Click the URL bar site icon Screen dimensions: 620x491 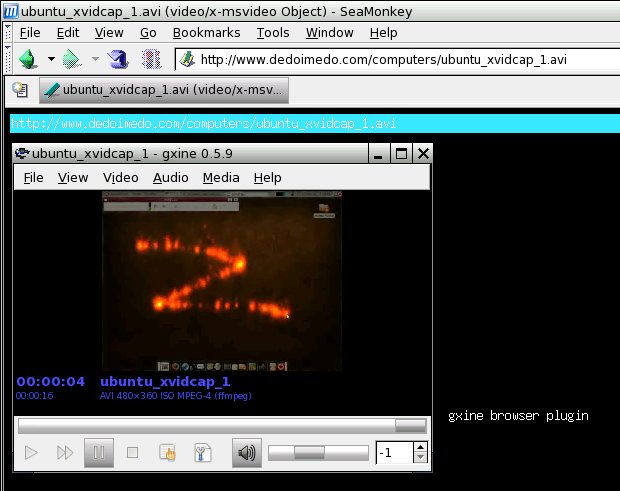click(187, 59)
